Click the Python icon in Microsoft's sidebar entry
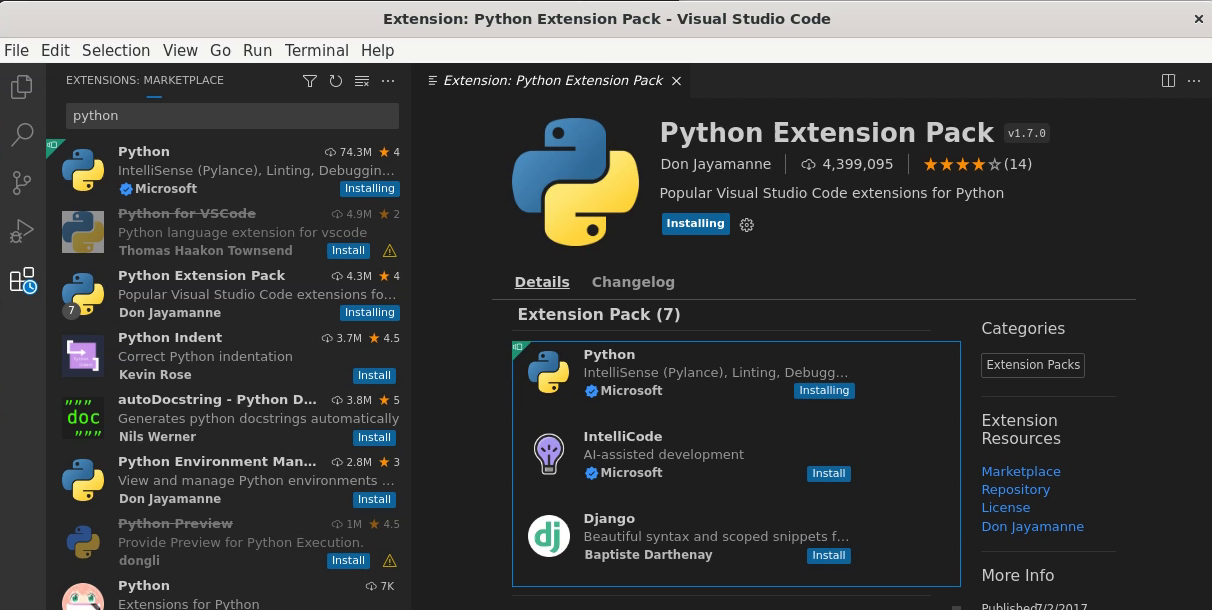This screenshot has height=610, width=1212. click(x=83, y=170)
